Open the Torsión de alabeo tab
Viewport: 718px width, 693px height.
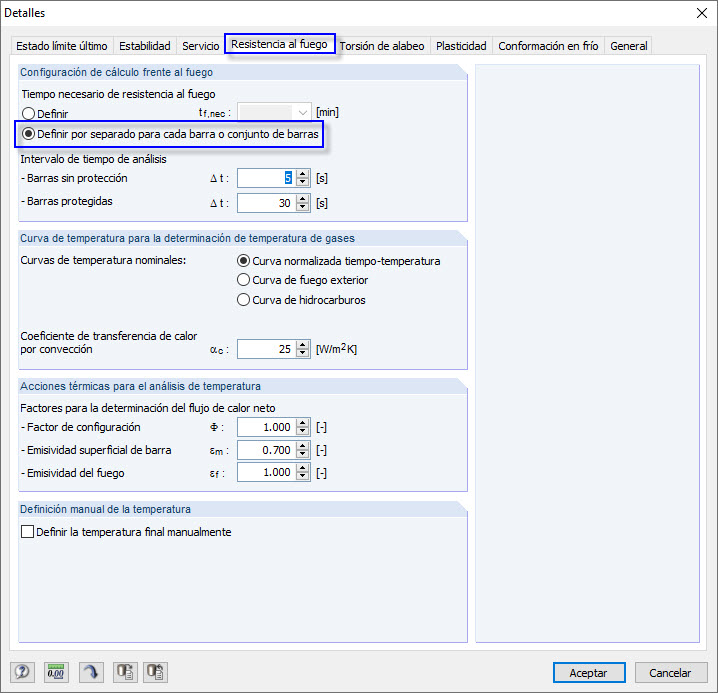point(382,46)
